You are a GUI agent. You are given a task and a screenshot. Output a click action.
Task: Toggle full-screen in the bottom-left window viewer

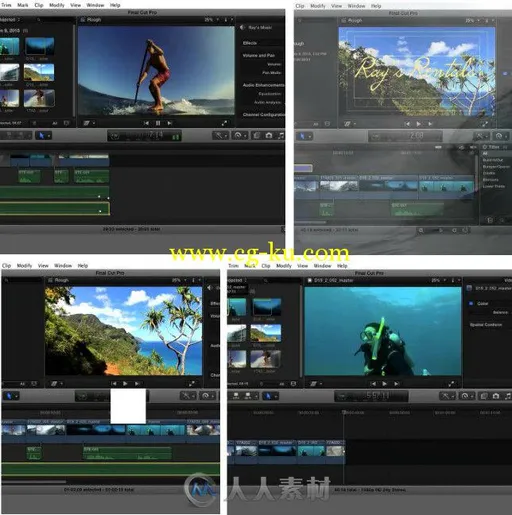click(192, 384)
